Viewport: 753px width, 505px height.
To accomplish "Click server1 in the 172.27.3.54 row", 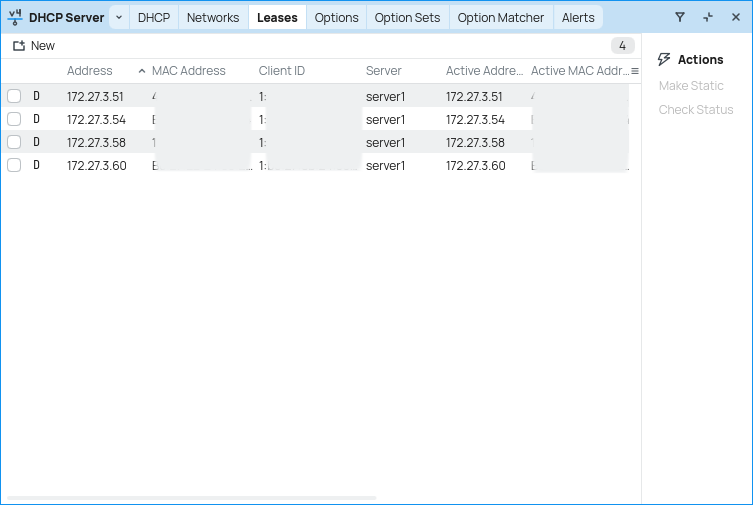I will click(385, 120).
